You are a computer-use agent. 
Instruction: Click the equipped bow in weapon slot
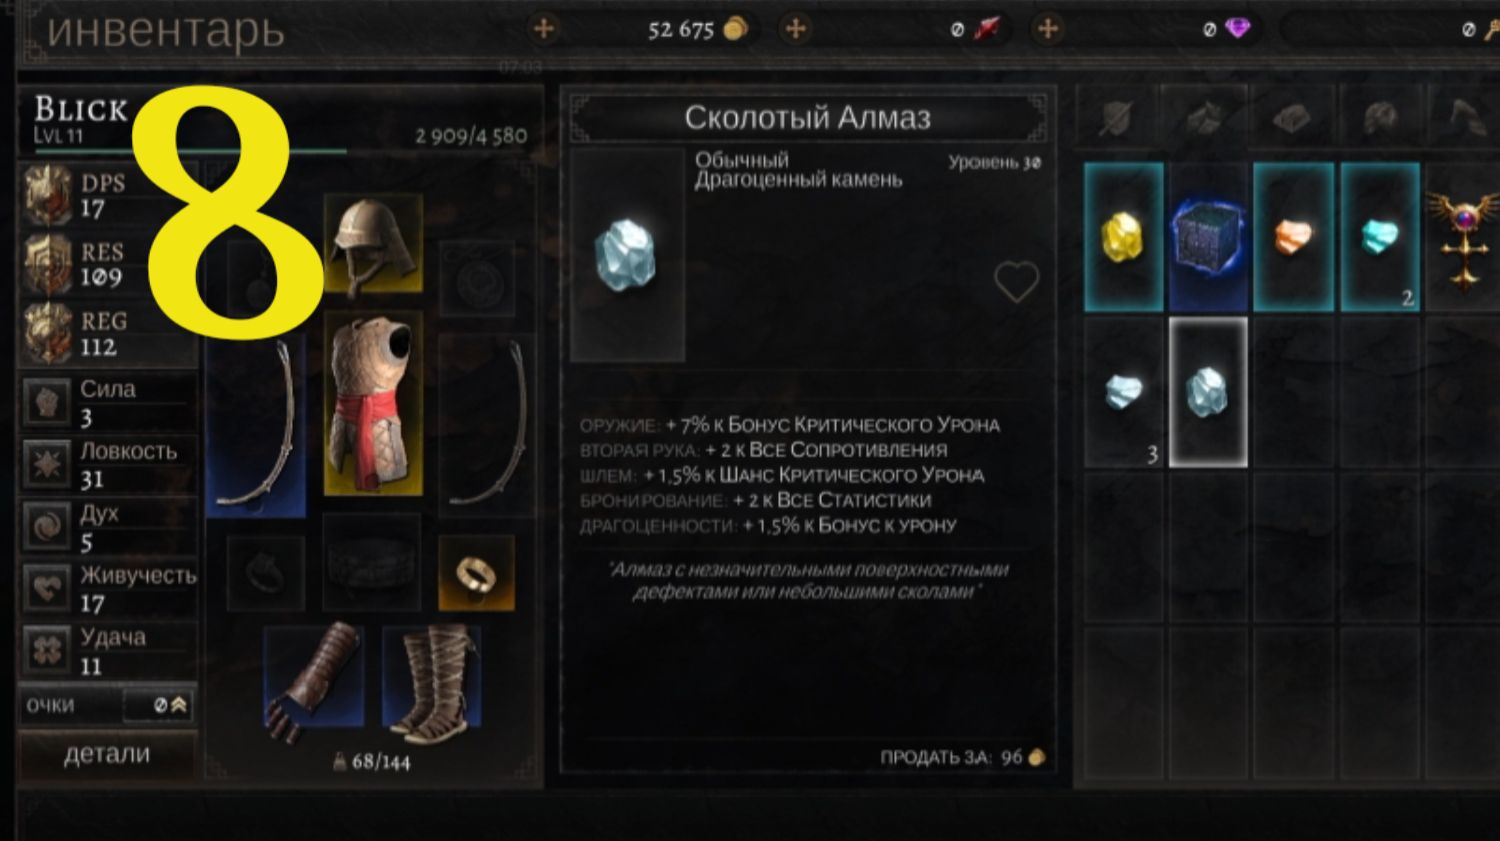255,425
